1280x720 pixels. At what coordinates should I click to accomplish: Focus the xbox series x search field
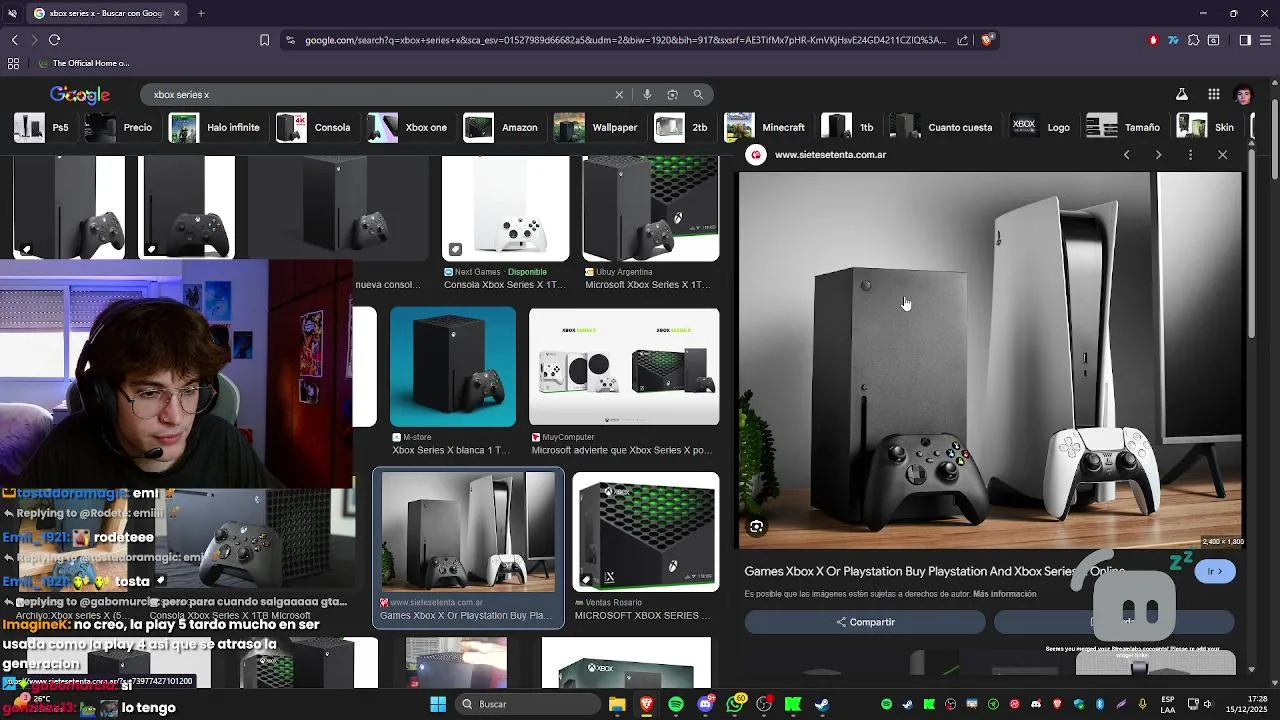[x=380, y=94]
